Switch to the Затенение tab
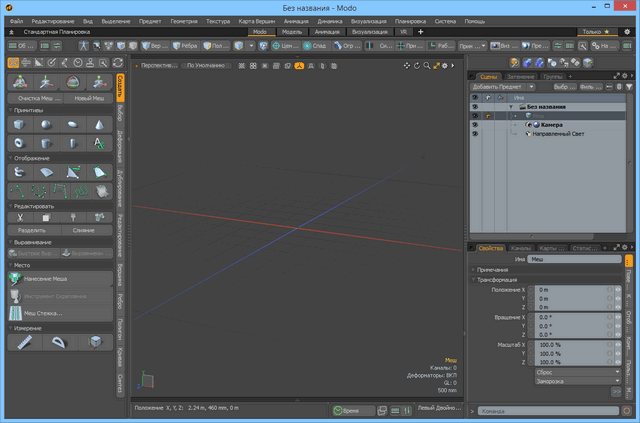640x423 pixels. click(520, 76)
